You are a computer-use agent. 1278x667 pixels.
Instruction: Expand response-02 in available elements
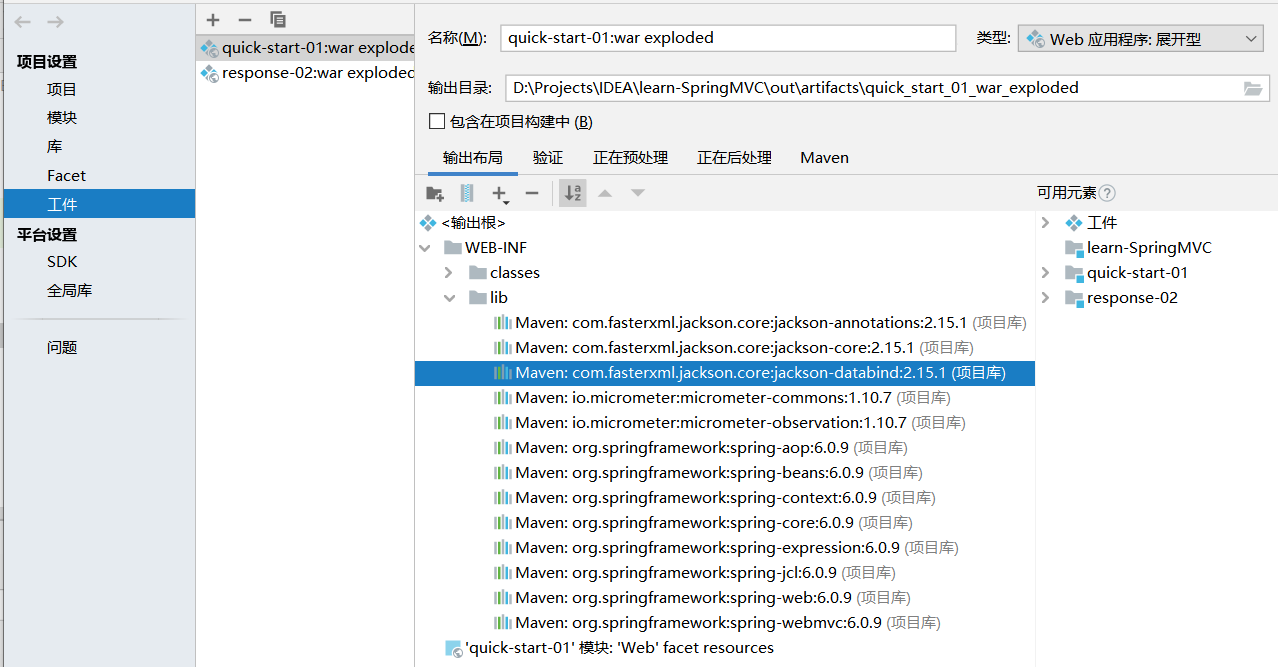[x=1046, y=298]
